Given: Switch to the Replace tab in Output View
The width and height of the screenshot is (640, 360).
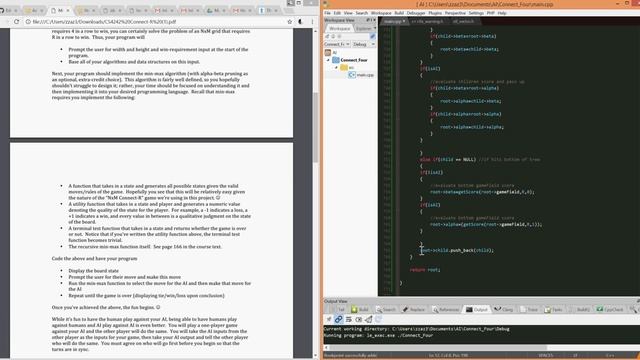Looking at the screenshot, I should click(414, 310).
